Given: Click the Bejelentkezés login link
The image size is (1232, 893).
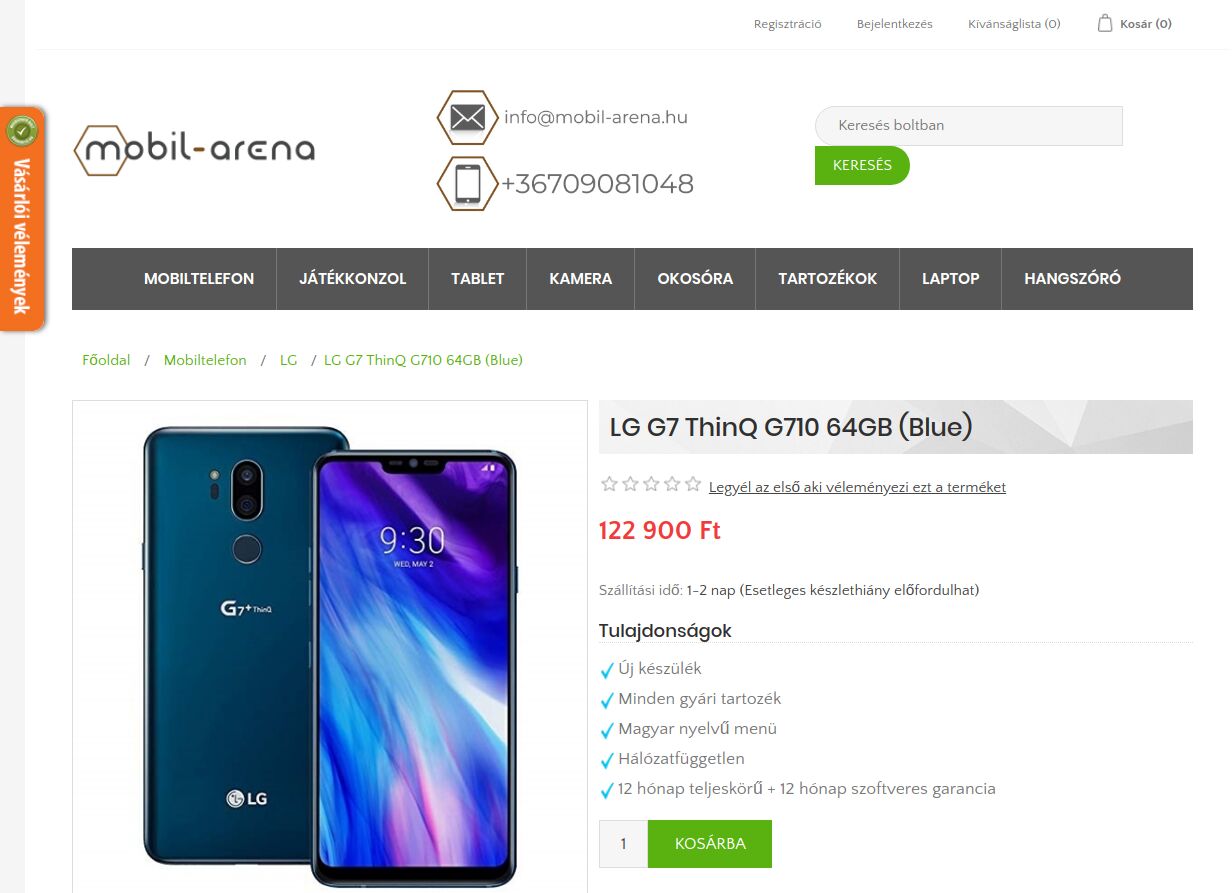Looking at the screenshot, I should [x=895, y=24].
